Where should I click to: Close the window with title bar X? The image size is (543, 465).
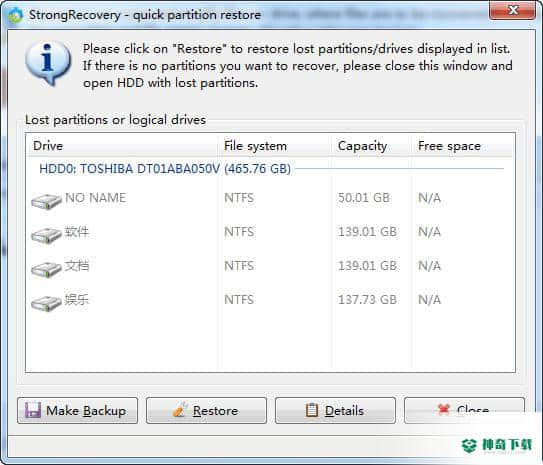[513, 10]
